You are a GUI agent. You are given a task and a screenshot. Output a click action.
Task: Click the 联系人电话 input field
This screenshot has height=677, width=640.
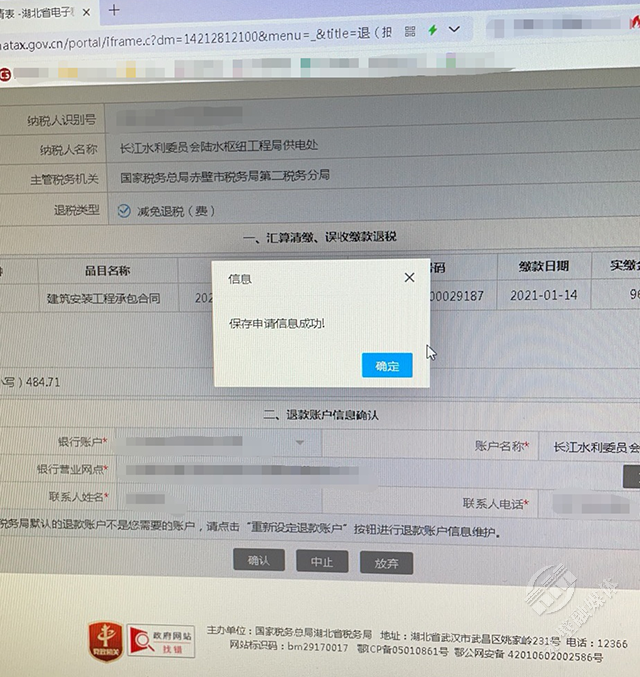pos(591,505)
